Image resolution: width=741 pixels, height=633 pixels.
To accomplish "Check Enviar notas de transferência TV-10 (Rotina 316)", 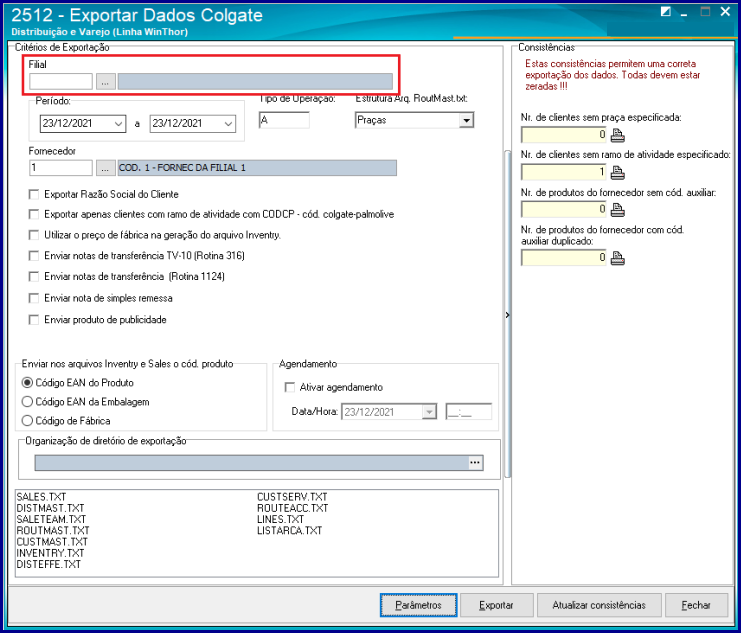I will click(x=34, y=256).
